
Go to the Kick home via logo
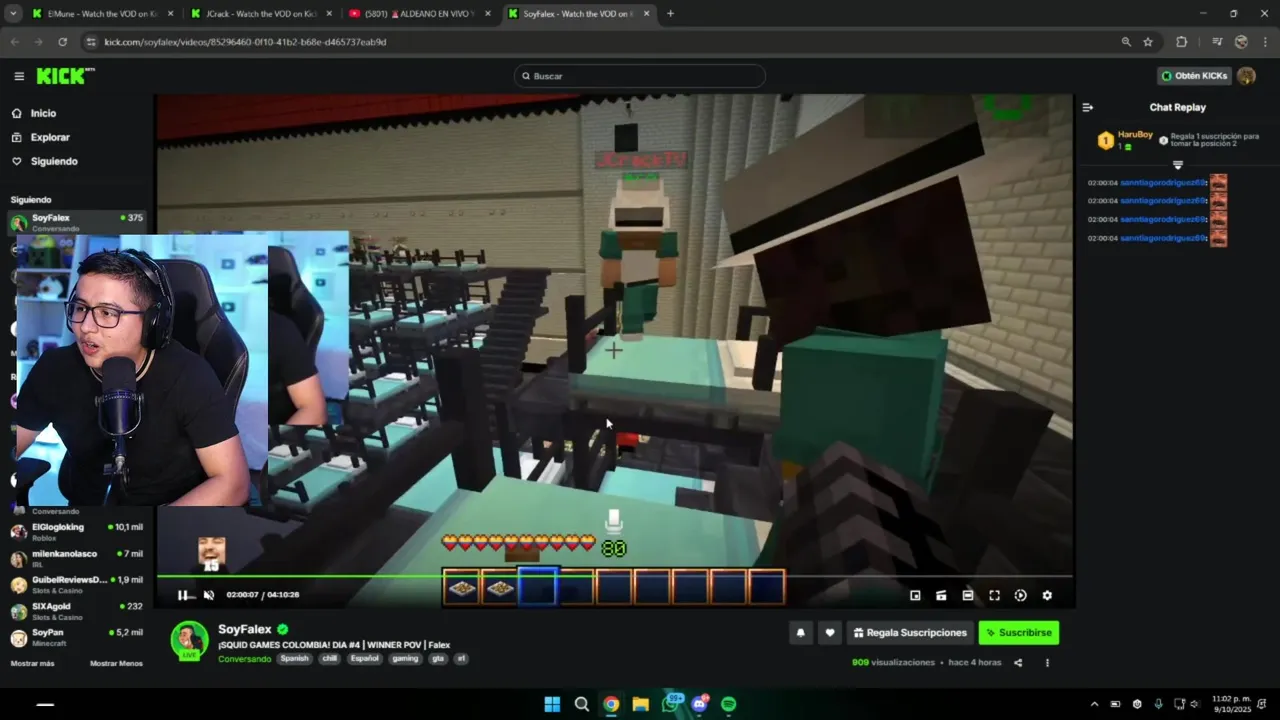pos(65,76)
